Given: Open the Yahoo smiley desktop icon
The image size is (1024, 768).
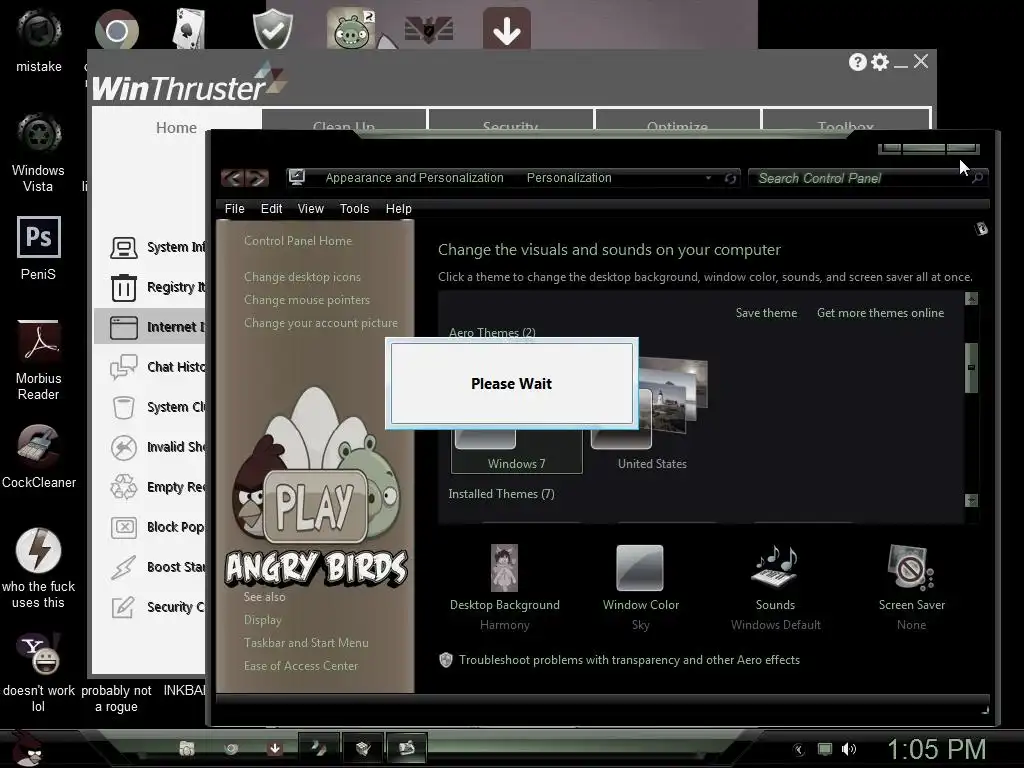Looking at the screenshot, I should click(39, 654).
